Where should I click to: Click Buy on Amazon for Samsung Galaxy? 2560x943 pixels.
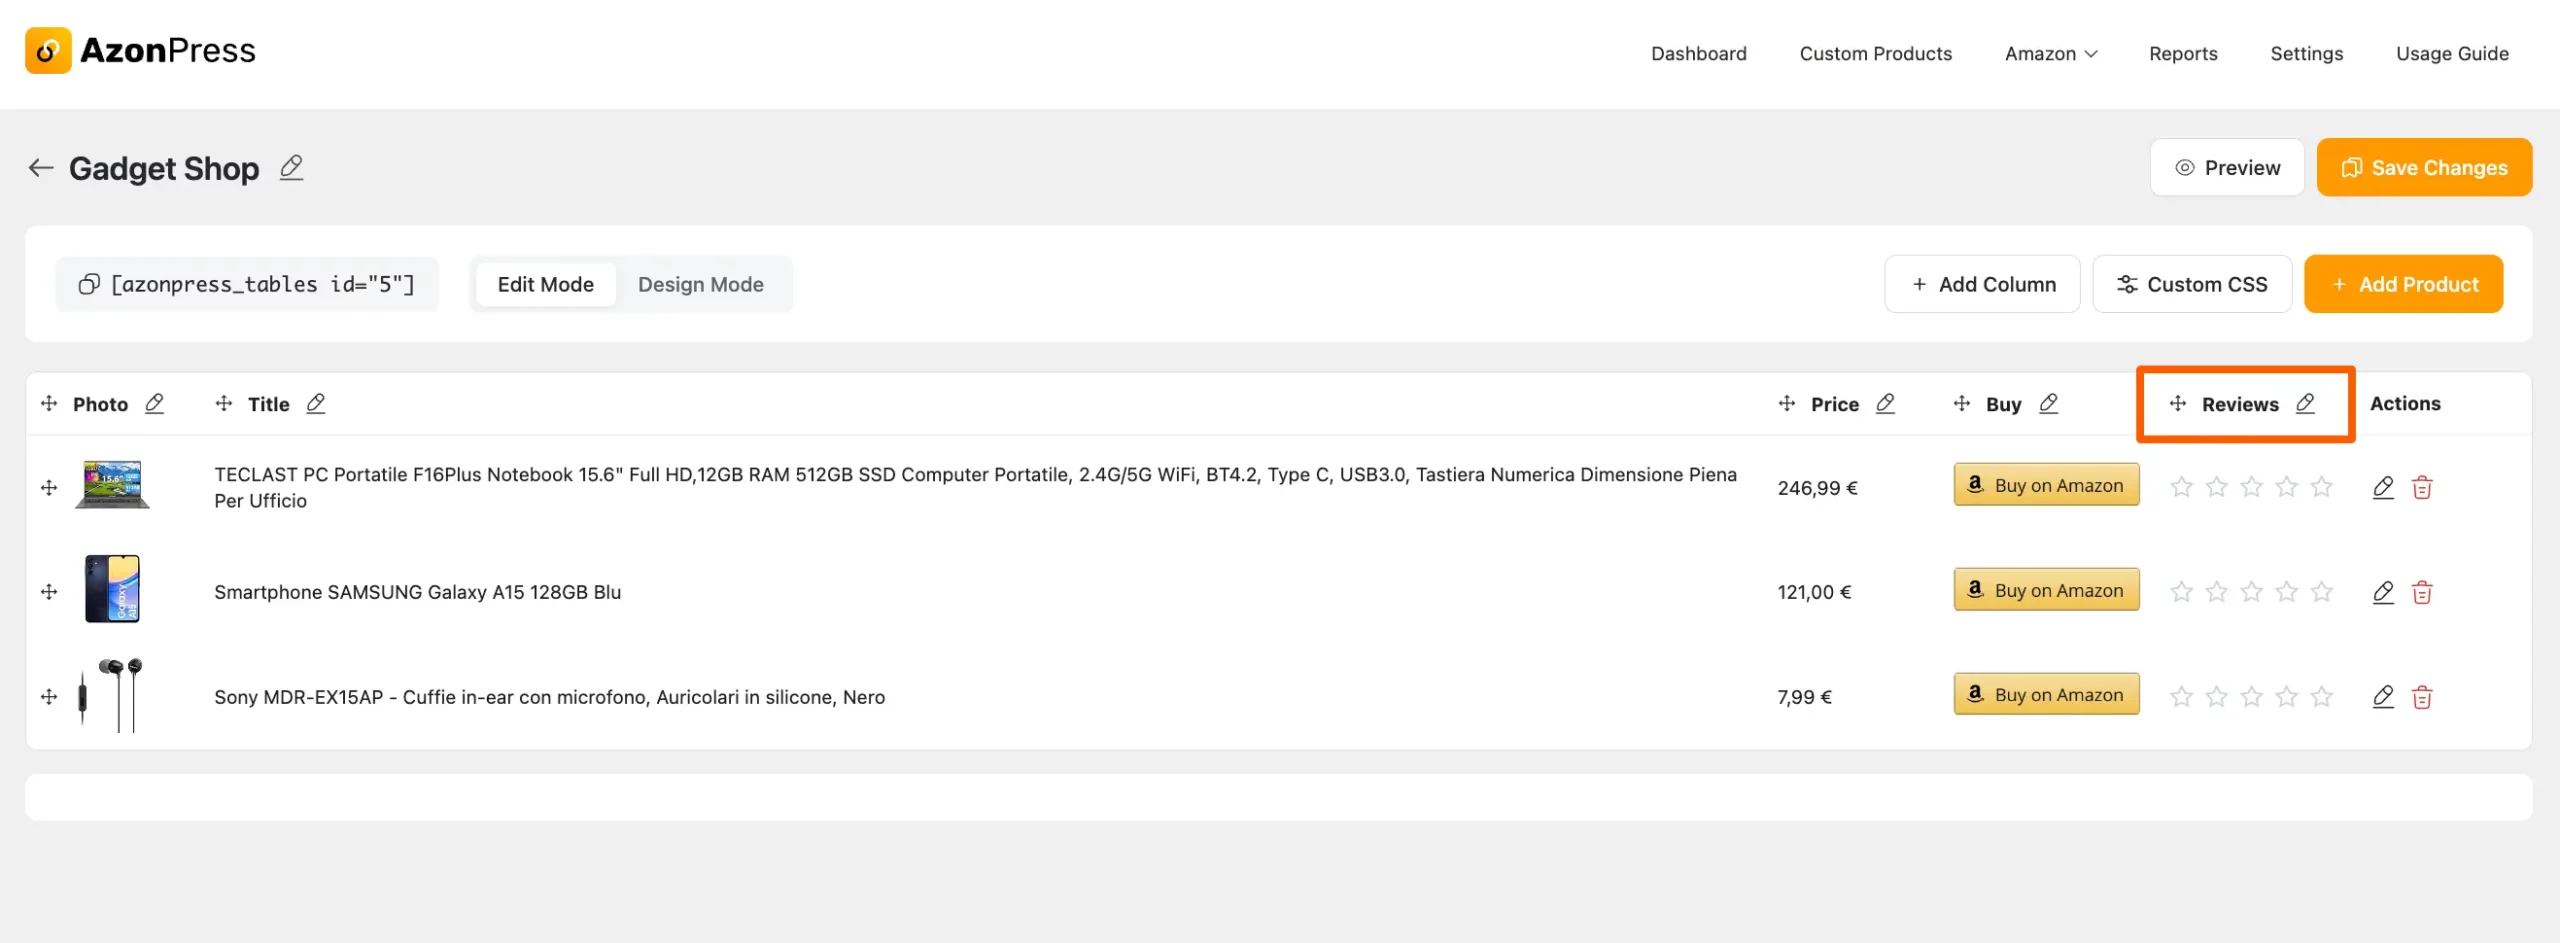[x=2046, y=590]
